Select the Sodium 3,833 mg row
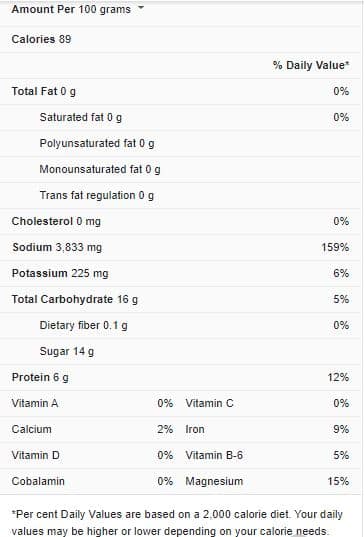This screenshot has height=537, width=364. [180, 248]
